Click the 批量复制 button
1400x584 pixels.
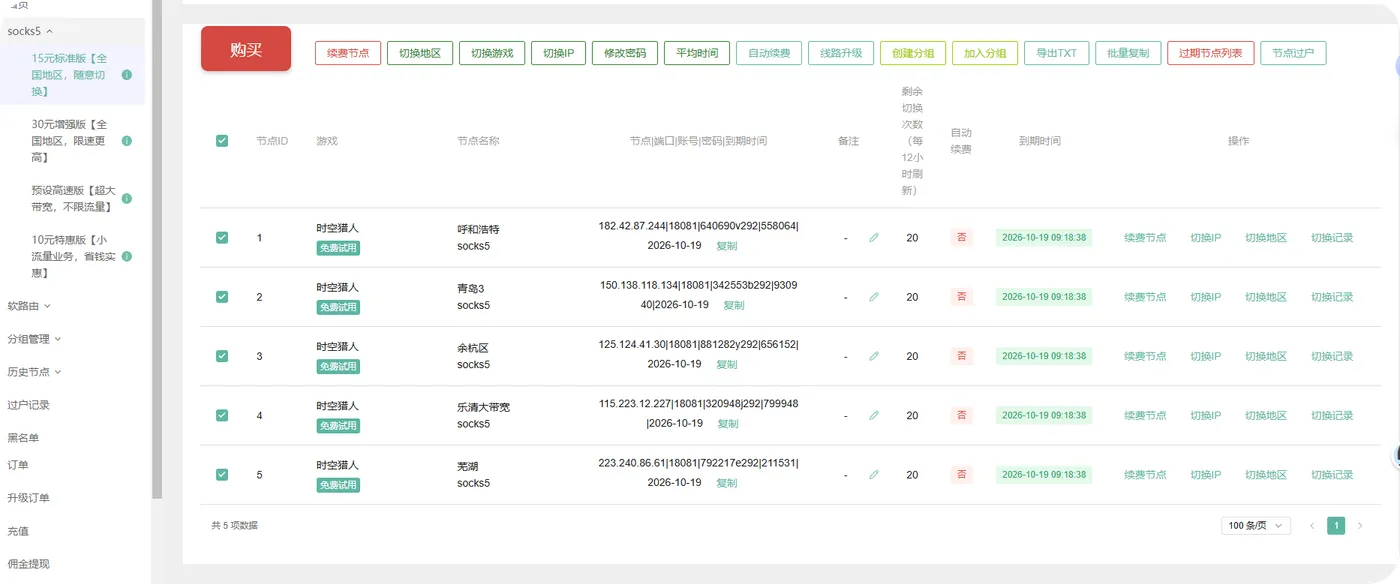click(x=1128, y=53)
